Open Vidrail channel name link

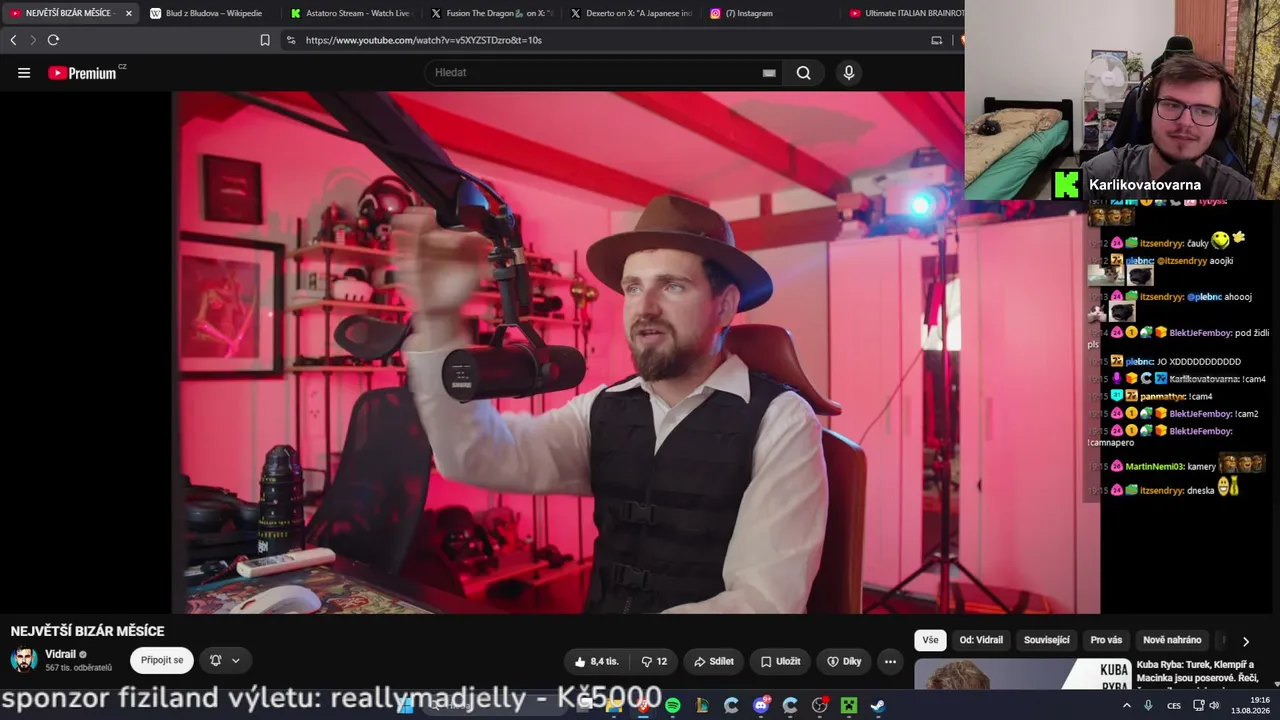point(60,654)
